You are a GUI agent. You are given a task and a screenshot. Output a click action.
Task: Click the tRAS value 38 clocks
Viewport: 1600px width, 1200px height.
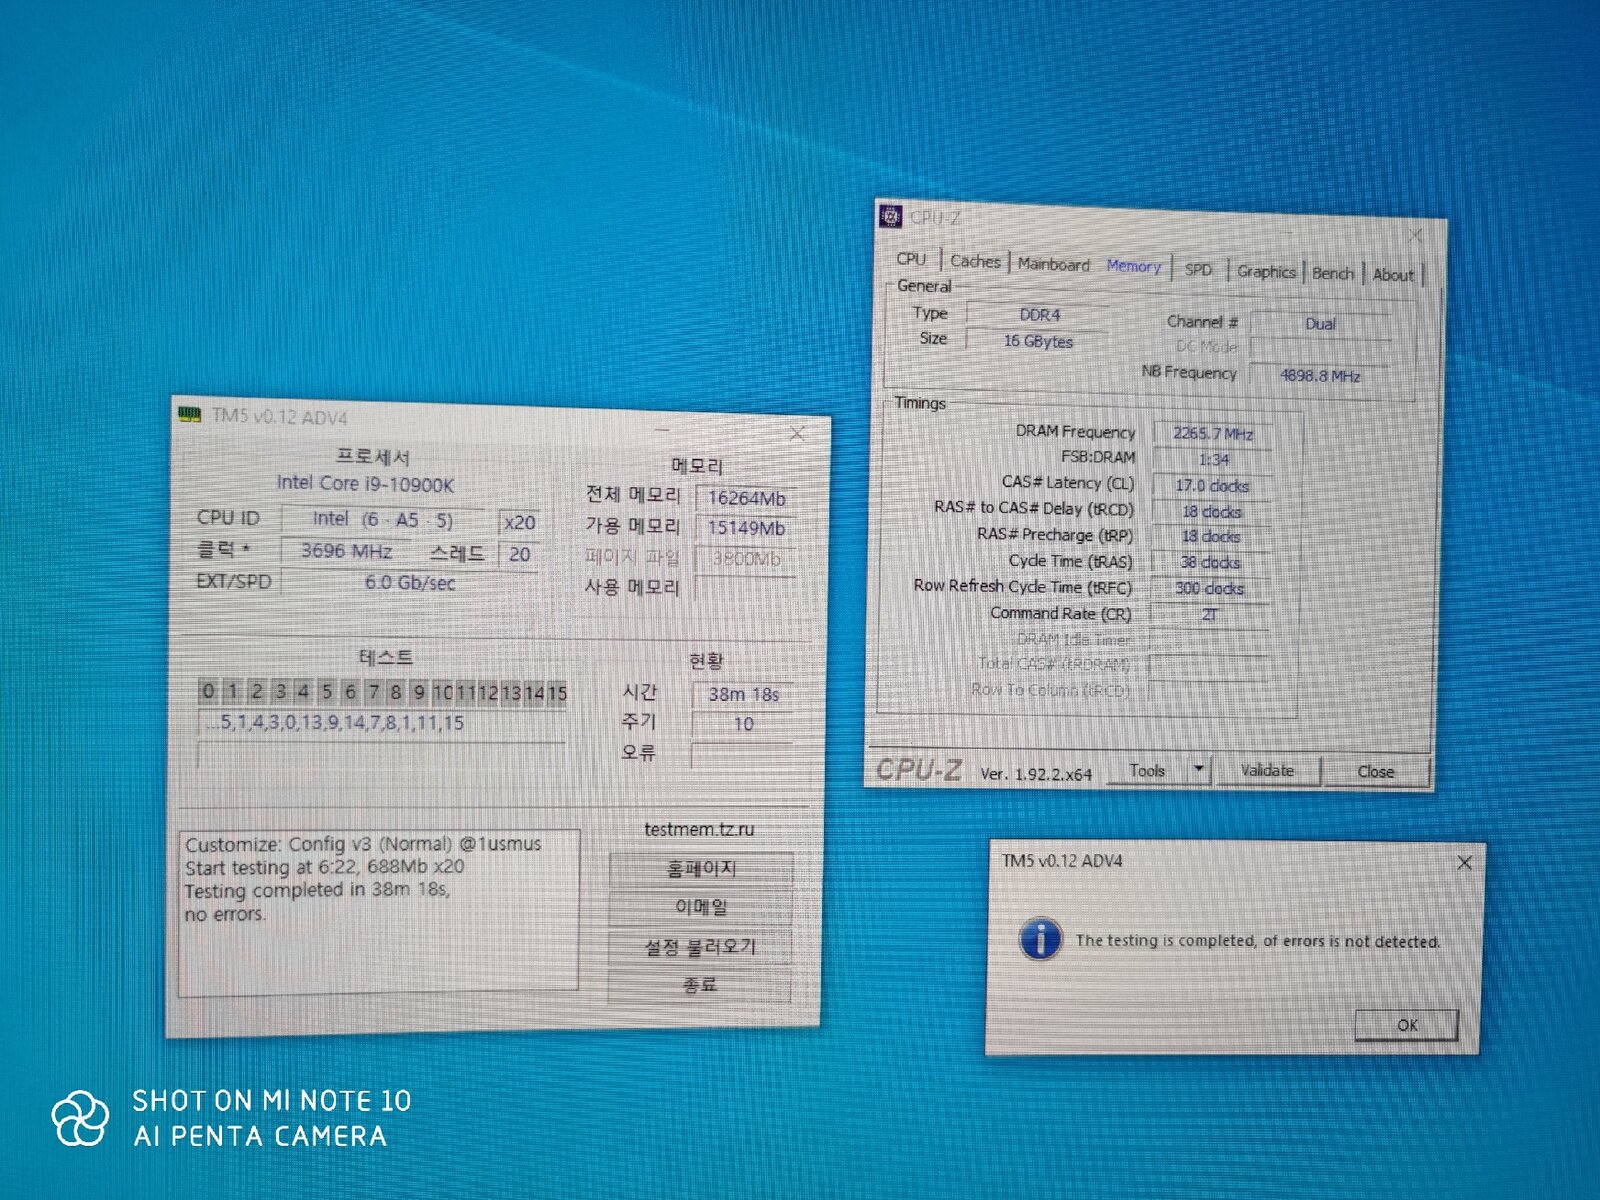[1210, 562]
